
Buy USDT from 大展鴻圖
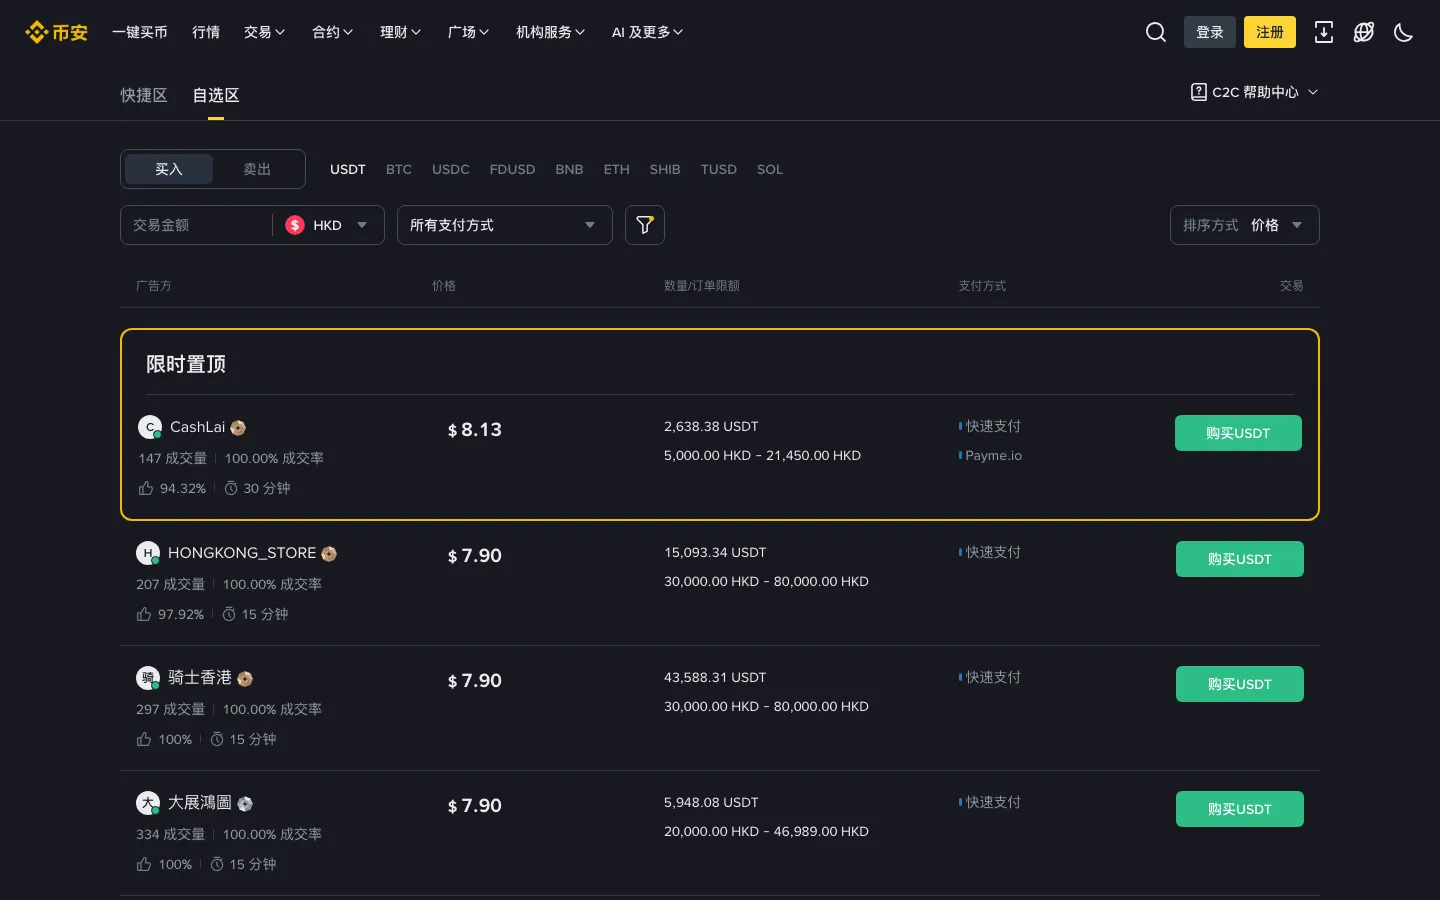coord(1240,809)
